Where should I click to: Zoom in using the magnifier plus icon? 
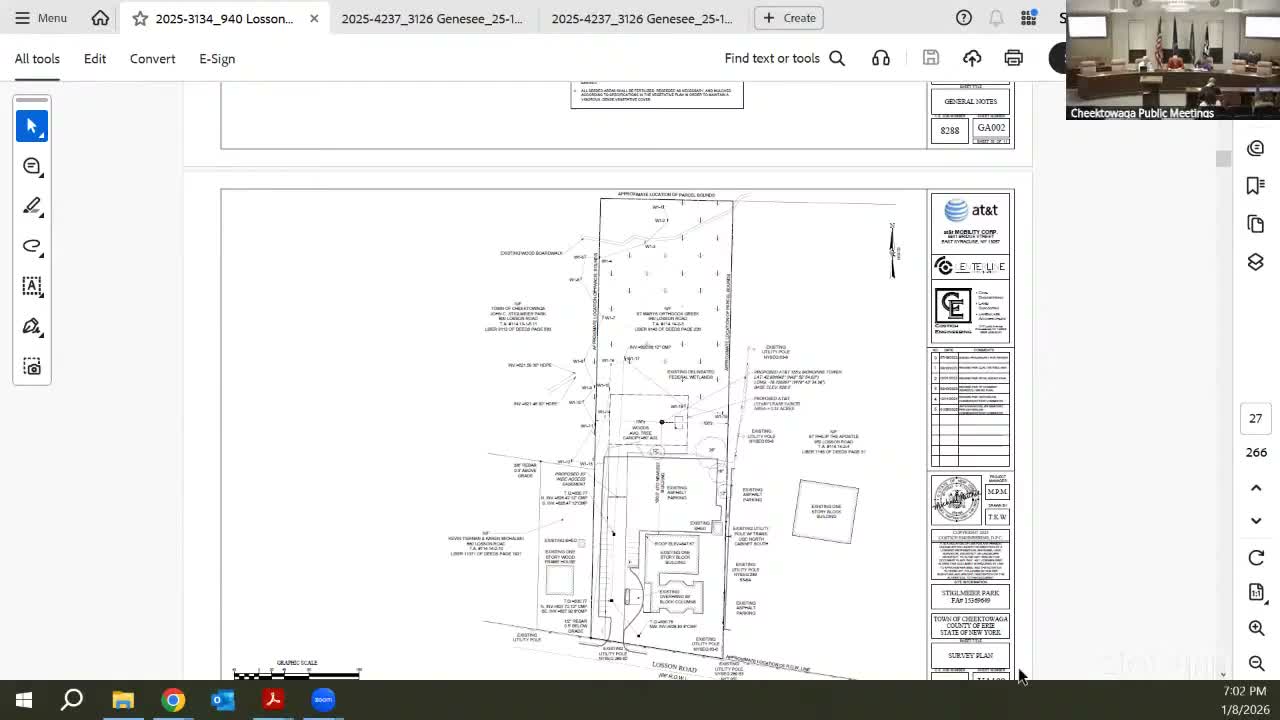pyautogui.click(x=1256, y=628)
